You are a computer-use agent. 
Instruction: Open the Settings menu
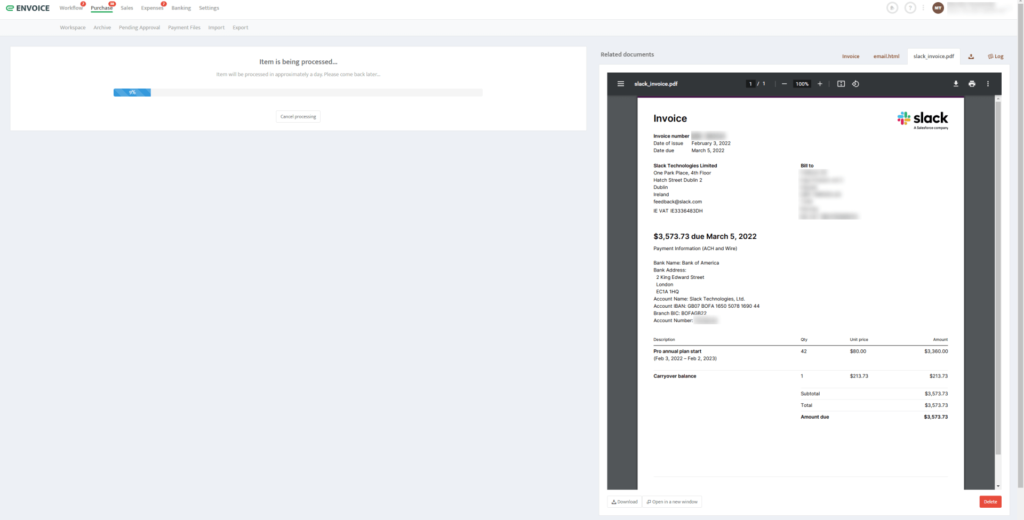(x=209, y=8)
